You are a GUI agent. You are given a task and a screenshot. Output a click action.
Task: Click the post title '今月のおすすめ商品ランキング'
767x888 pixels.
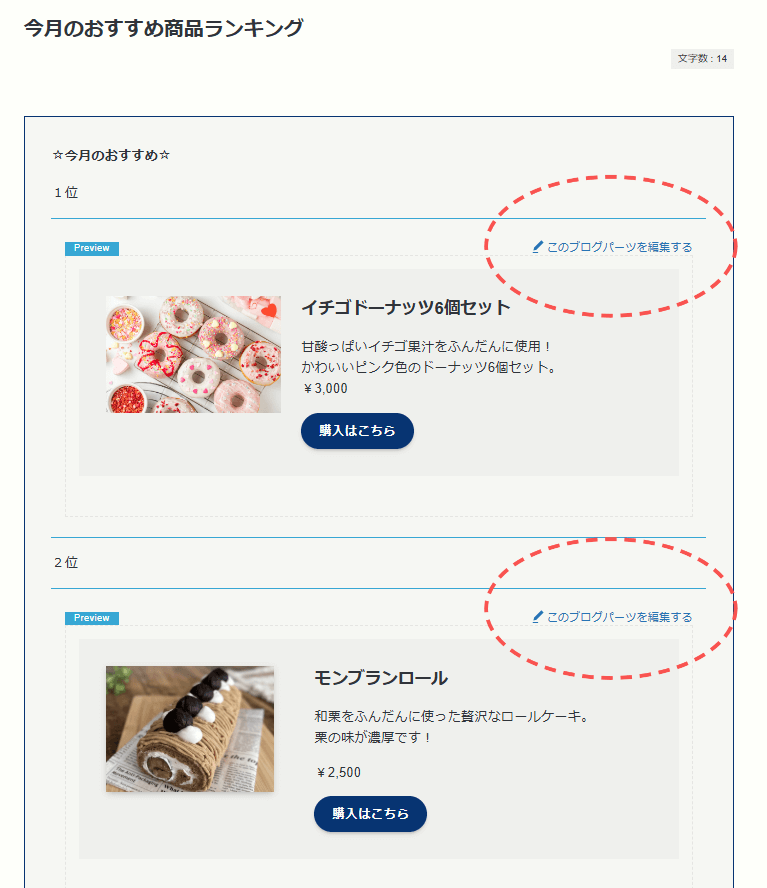coord(164,28)
